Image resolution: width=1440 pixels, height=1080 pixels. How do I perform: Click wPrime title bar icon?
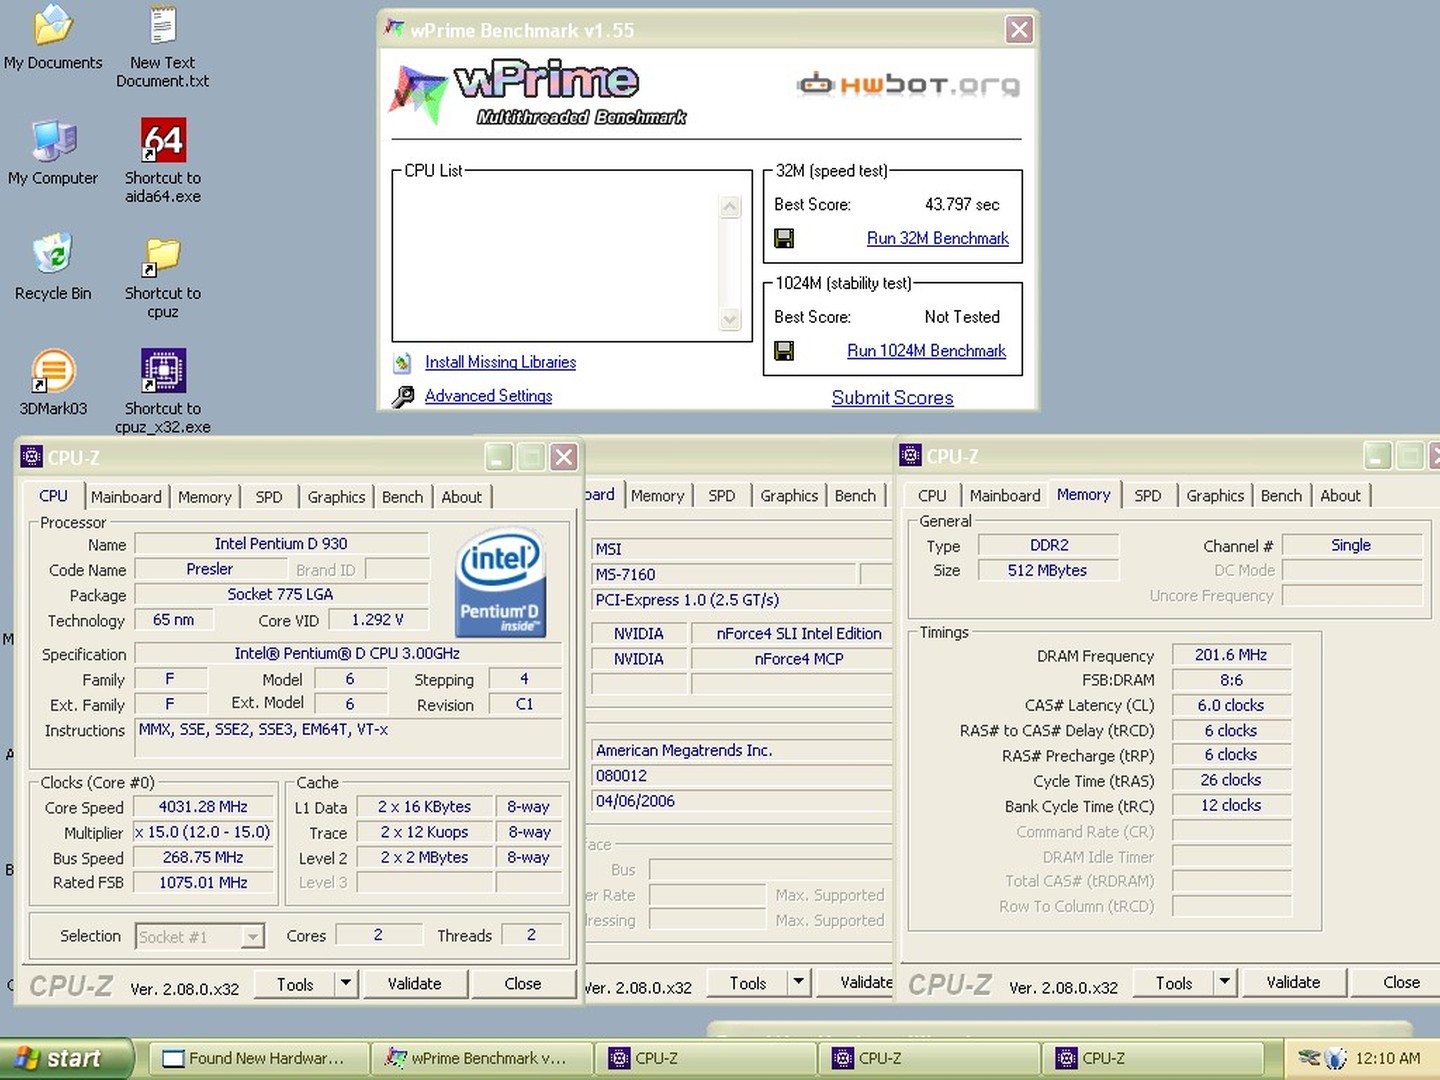point(395,30)
